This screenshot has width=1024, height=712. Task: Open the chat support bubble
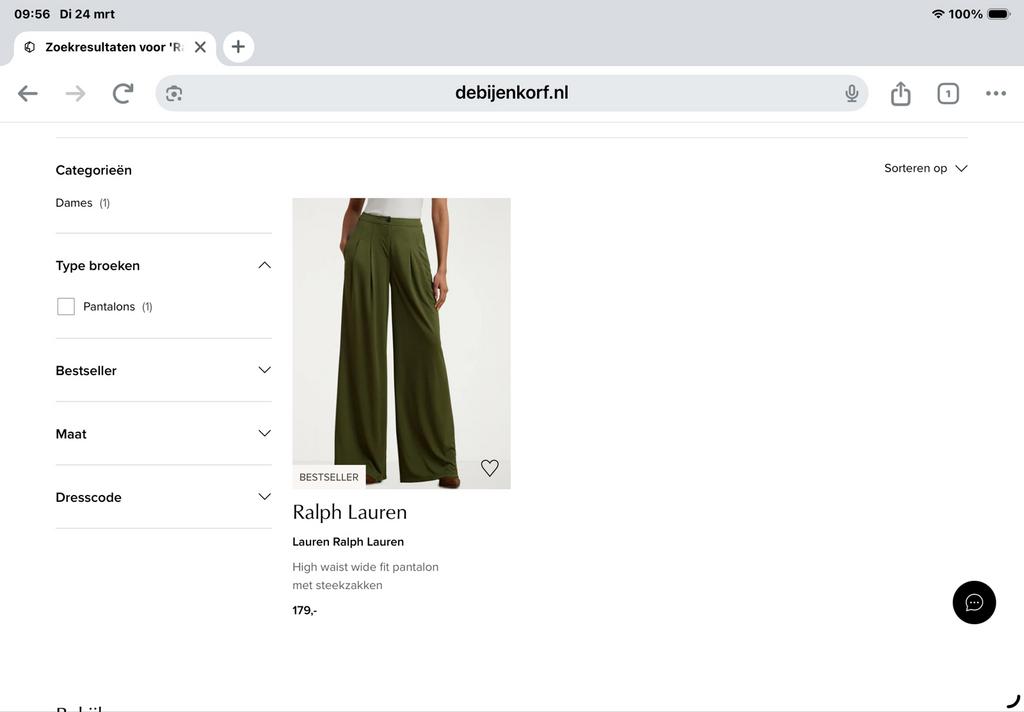coord(973,602)
